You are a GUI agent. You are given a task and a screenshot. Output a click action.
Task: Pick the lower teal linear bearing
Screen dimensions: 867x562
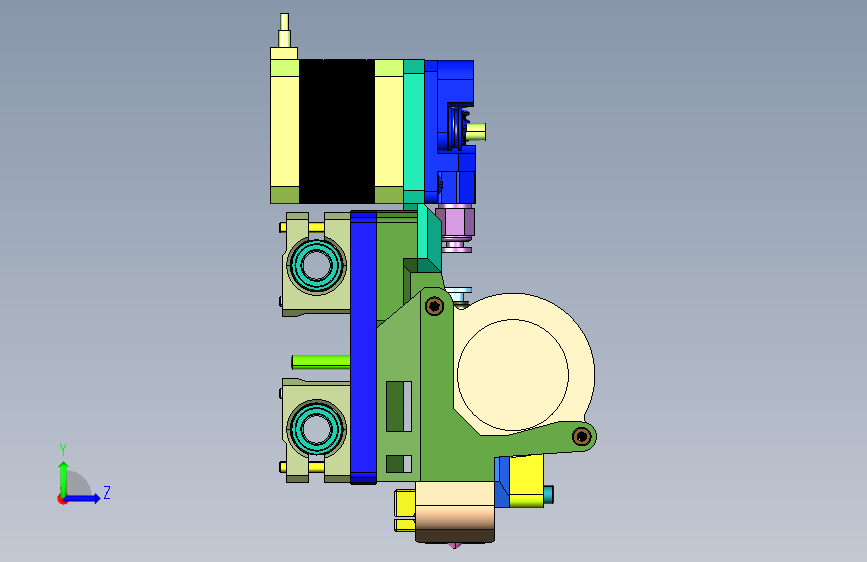click(316, 428)
